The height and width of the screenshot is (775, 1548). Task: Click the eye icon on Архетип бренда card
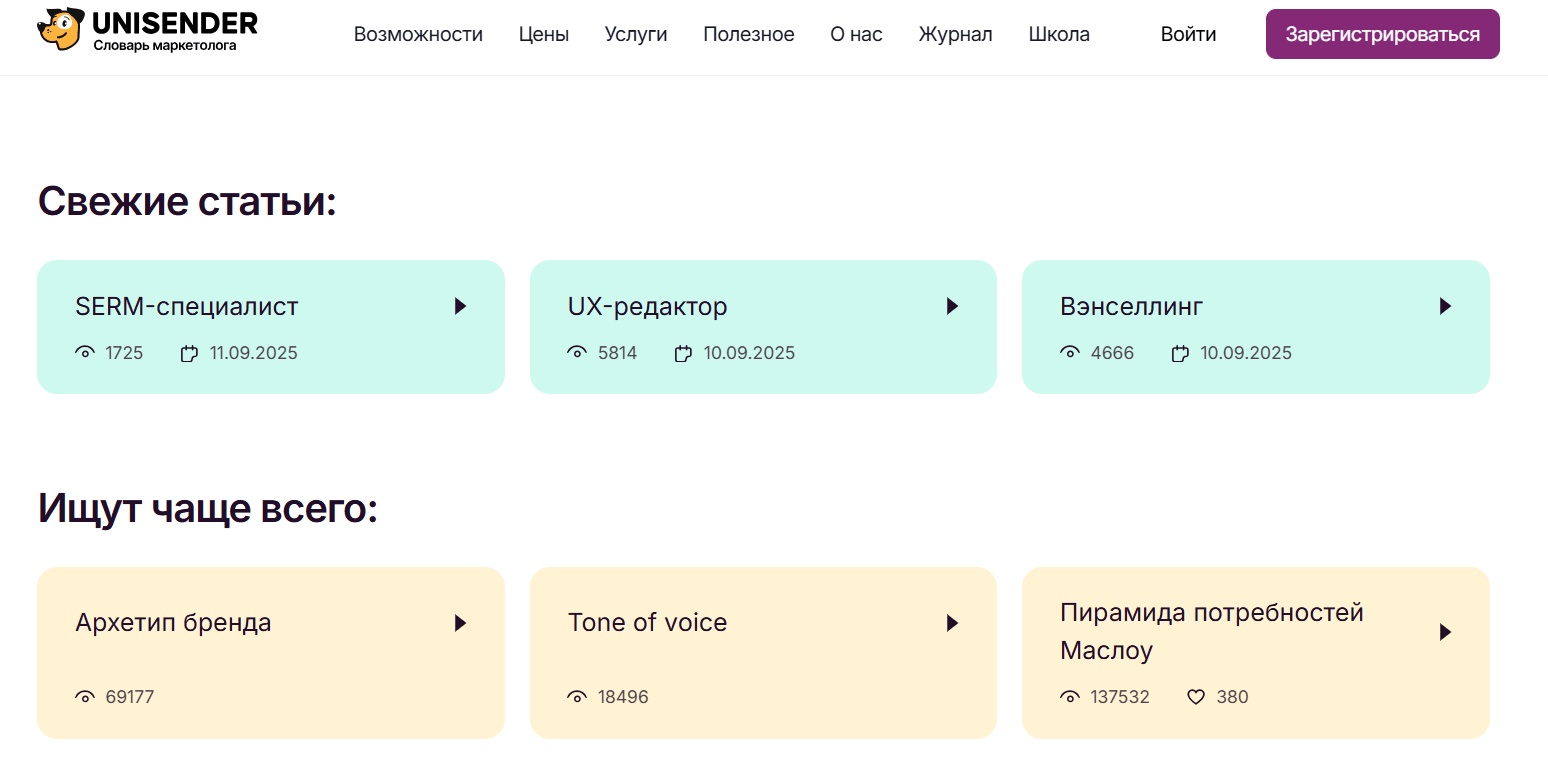click(85, 697)
